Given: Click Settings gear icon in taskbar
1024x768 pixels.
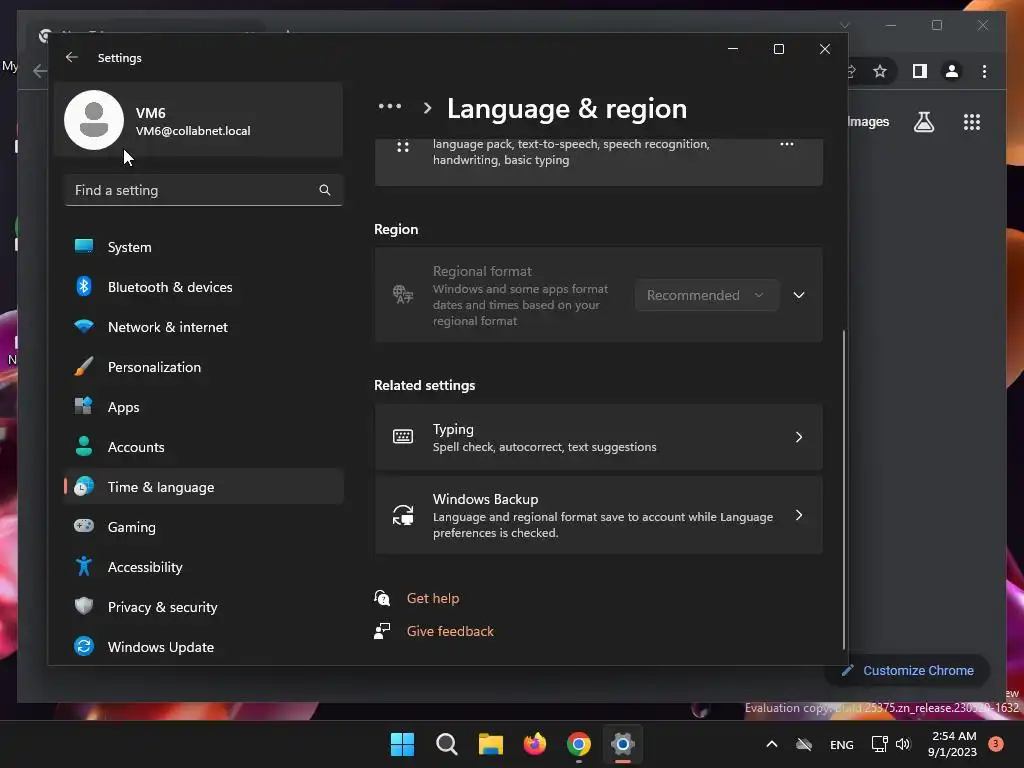Looking at the screenshot, I should point(622,744).
